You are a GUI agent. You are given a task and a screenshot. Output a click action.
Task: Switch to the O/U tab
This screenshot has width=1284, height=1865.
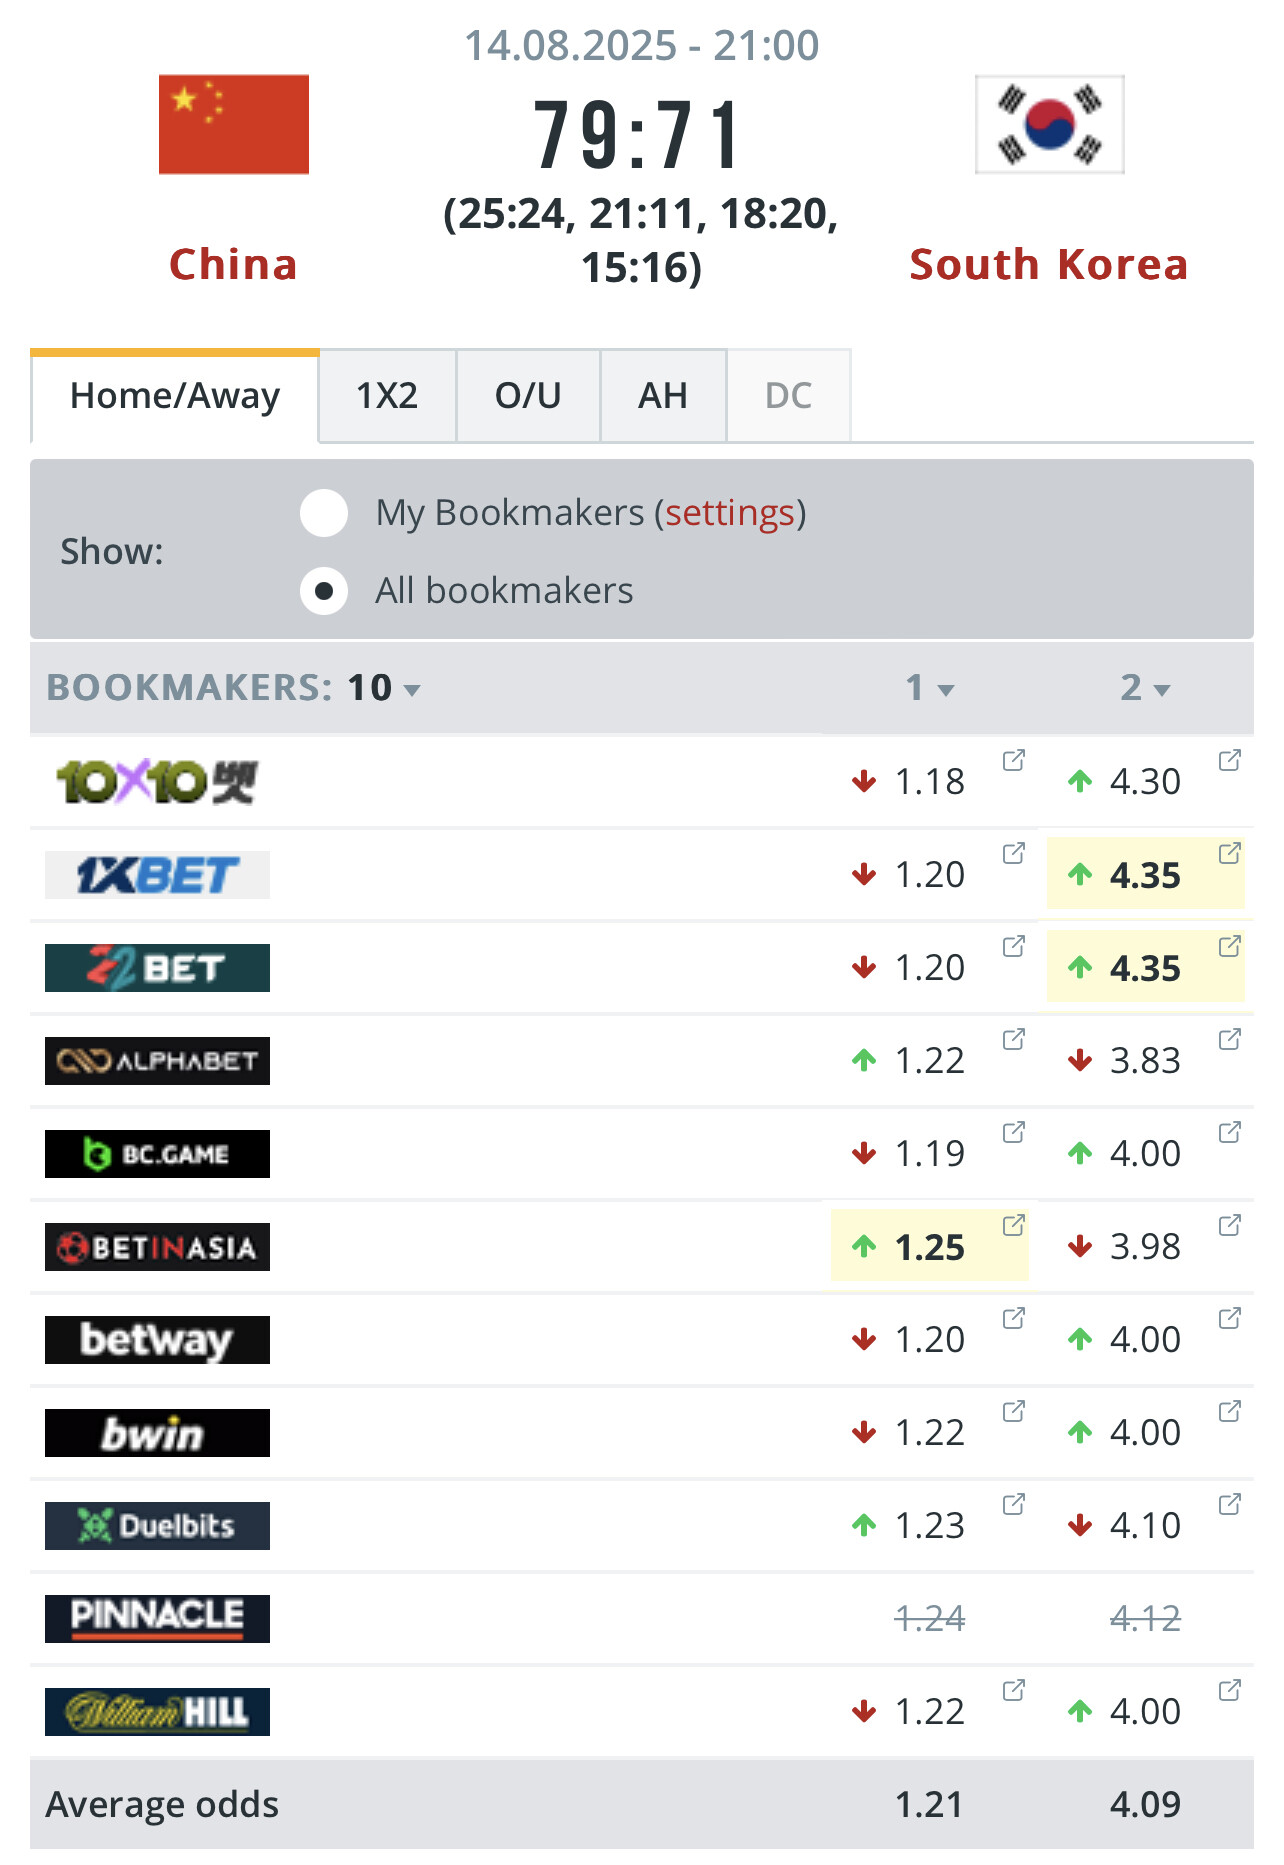pyautogui.click(x=528, y=396)
